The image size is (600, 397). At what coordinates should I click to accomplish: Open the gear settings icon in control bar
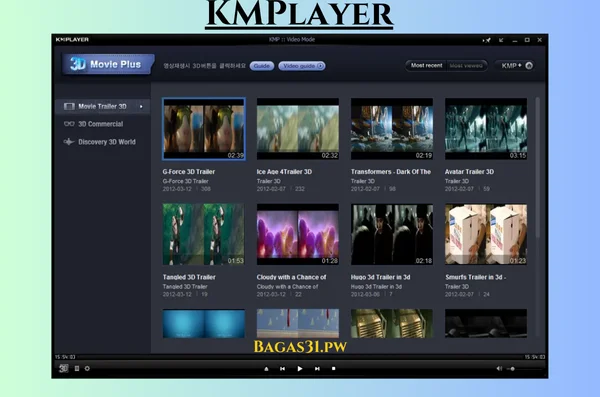tap(87, 368)
